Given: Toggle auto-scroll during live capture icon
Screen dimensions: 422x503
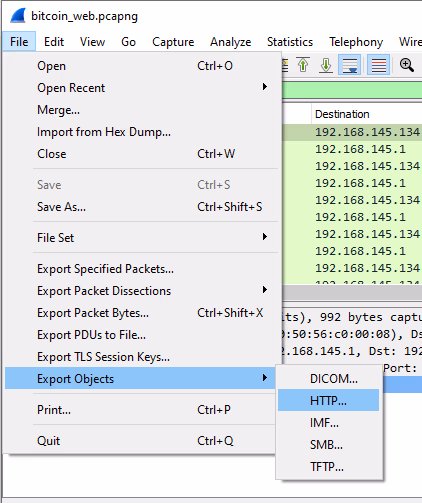Looking at the screenshot, I should 350,65.
